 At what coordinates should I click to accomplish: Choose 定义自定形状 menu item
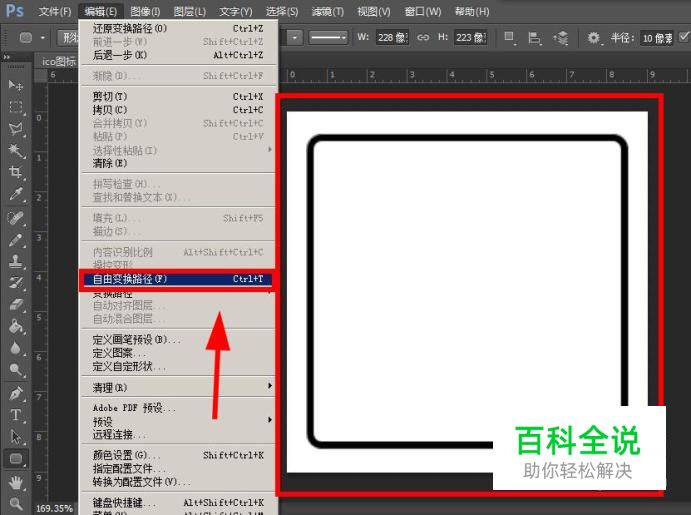(178, 366)
